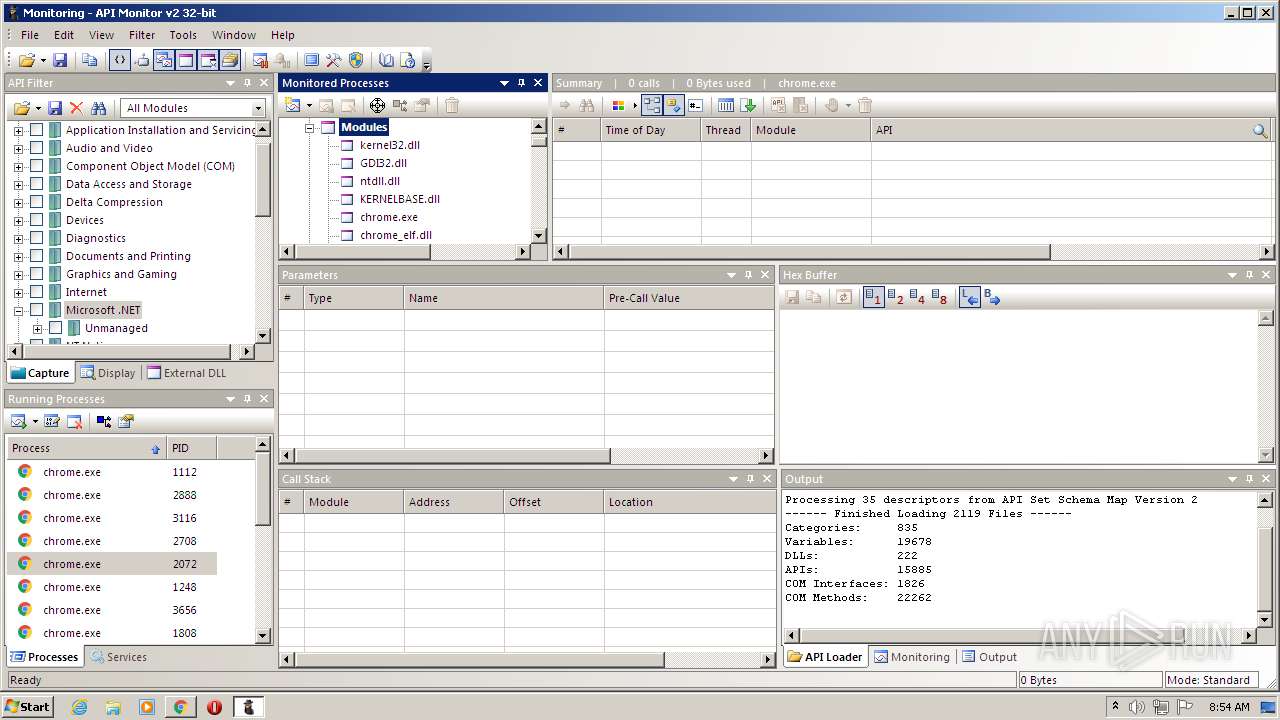Viewport: 1280px width, 720px height.
Task: Open the Filter menu
Action: click(142, 35)
